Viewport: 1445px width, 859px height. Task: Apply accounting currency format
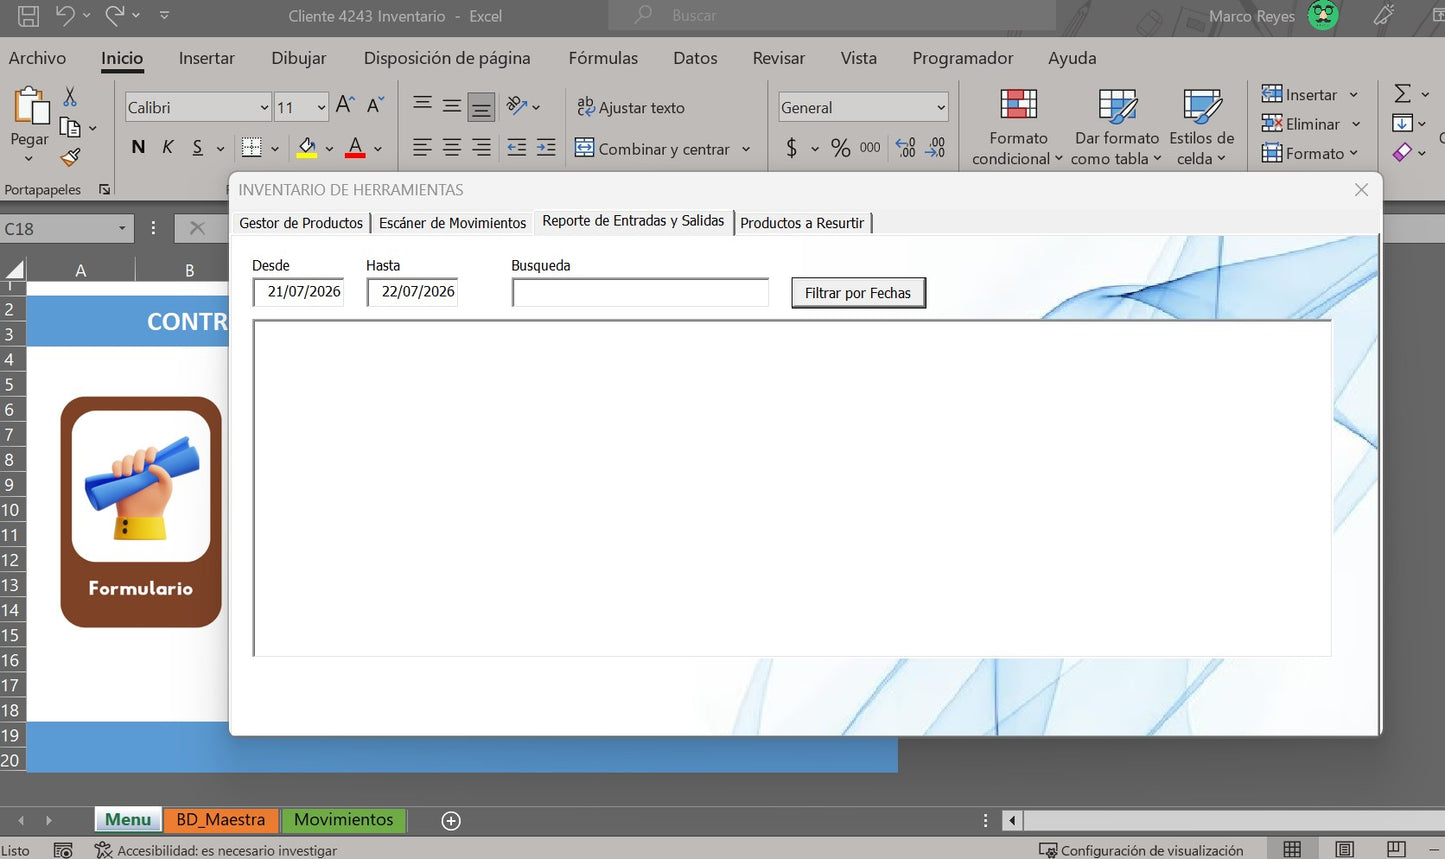[792, 148]
